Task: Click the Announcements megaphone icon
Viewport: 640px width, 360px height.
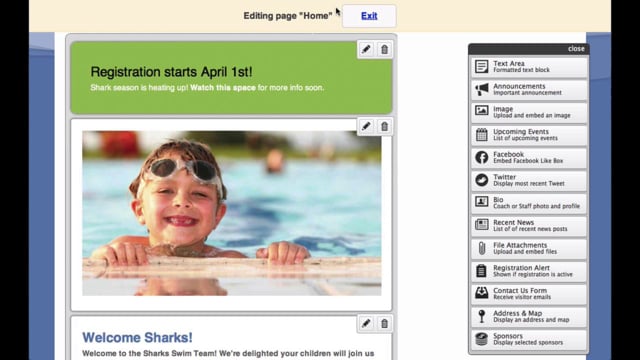Action: pyautogui.click(x=482, y=89)
